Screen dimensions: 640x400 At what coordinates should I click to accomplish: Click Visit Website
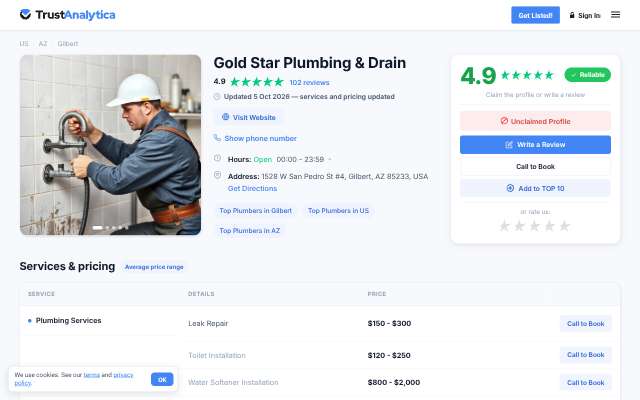[x=248, y=118]
